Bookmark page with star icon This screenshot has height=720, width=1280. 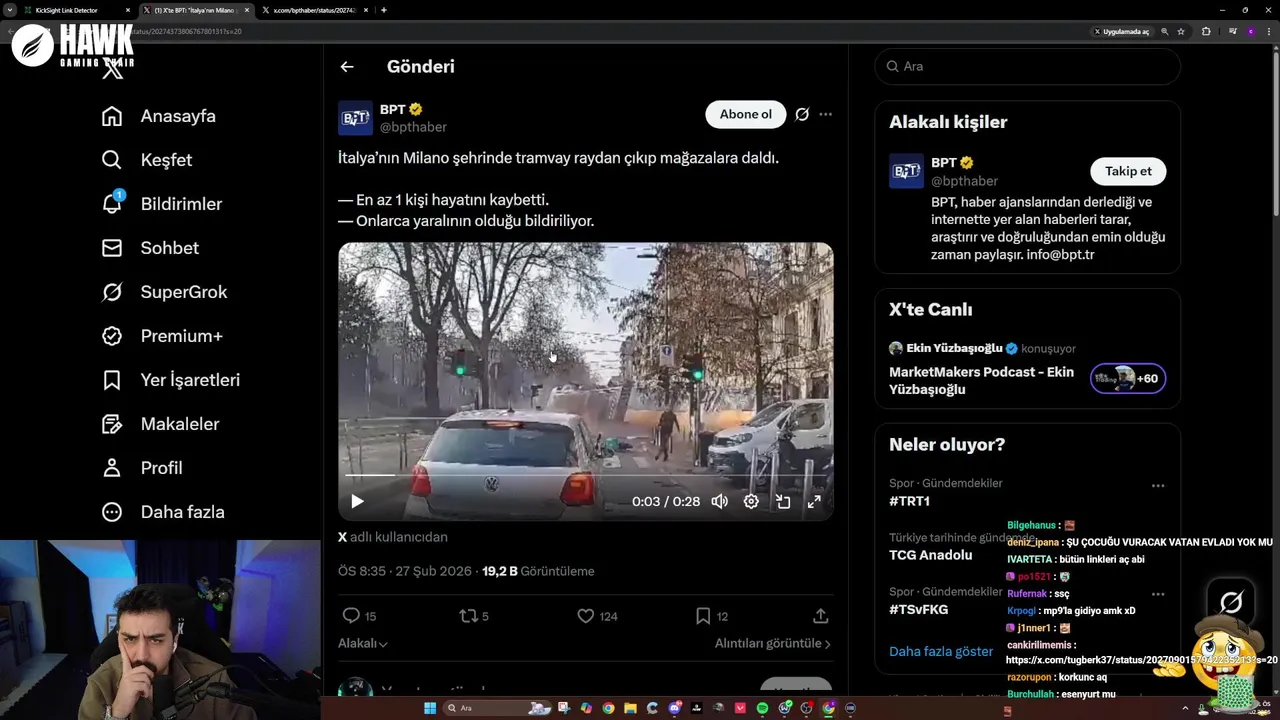pyautogui.click(x=1181, y=31)
